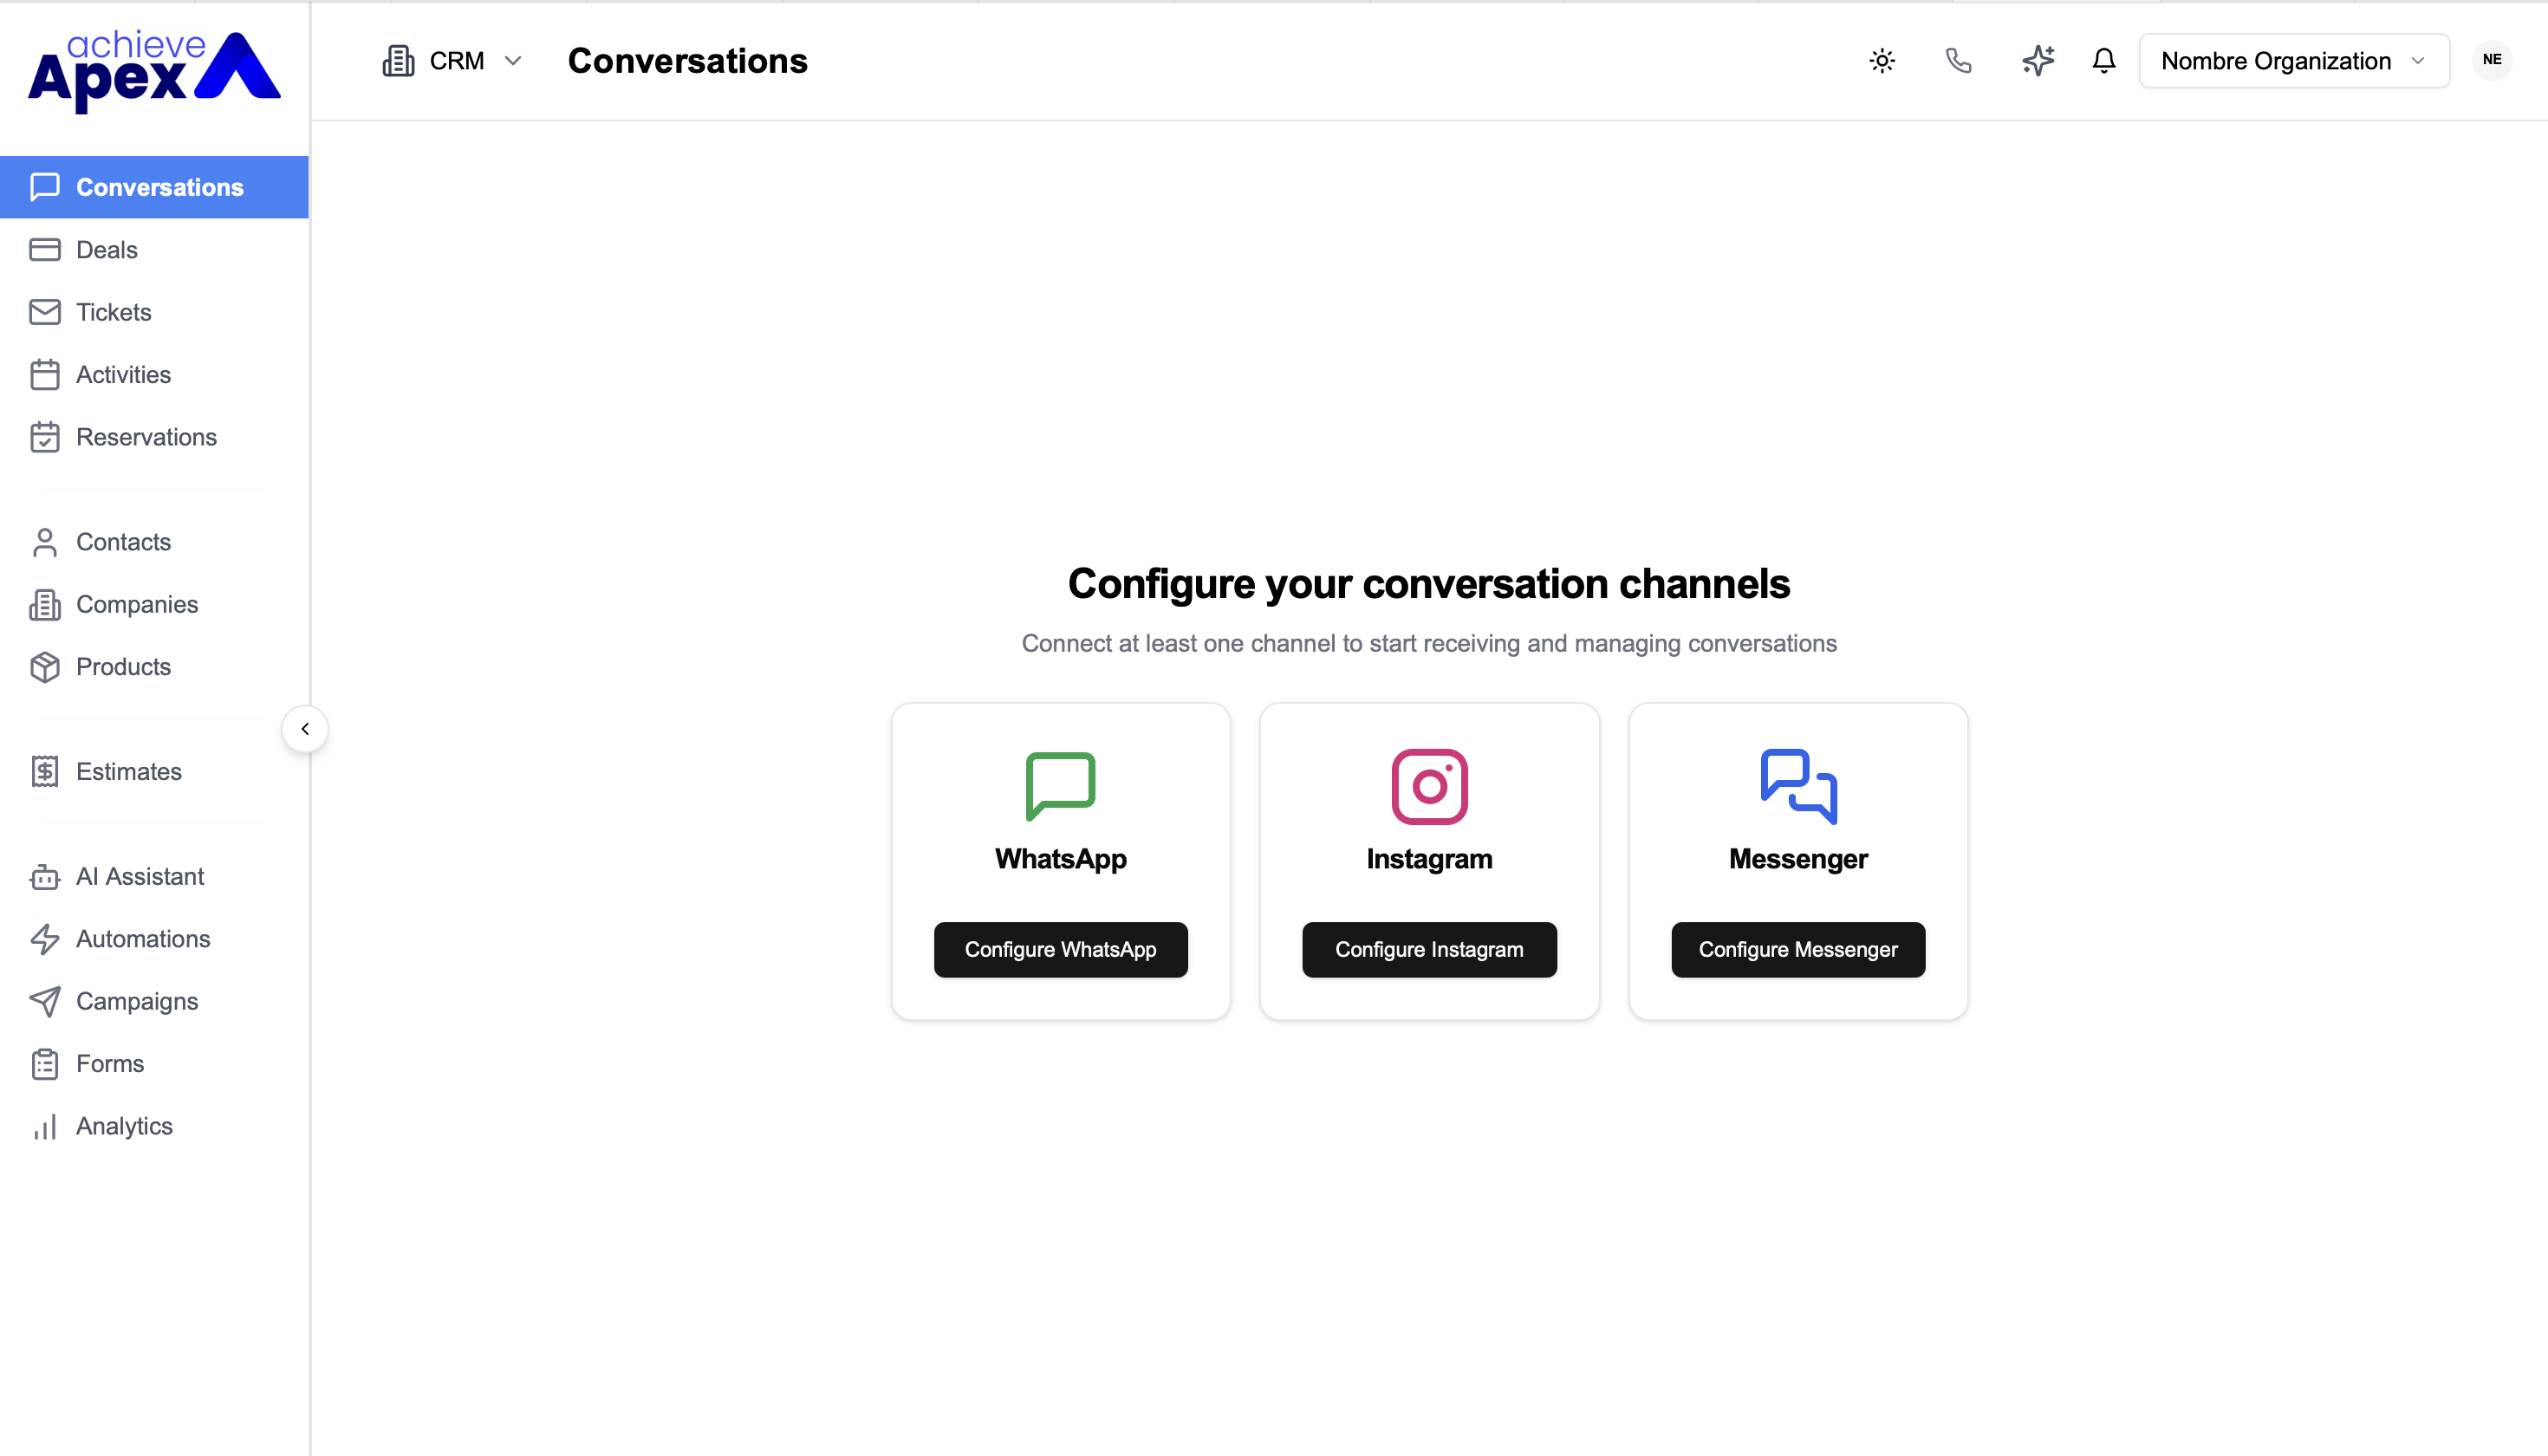Screen dimensions: 2548x1456
Task: Go to Products in sidebar
Action: tap(154, 667)
